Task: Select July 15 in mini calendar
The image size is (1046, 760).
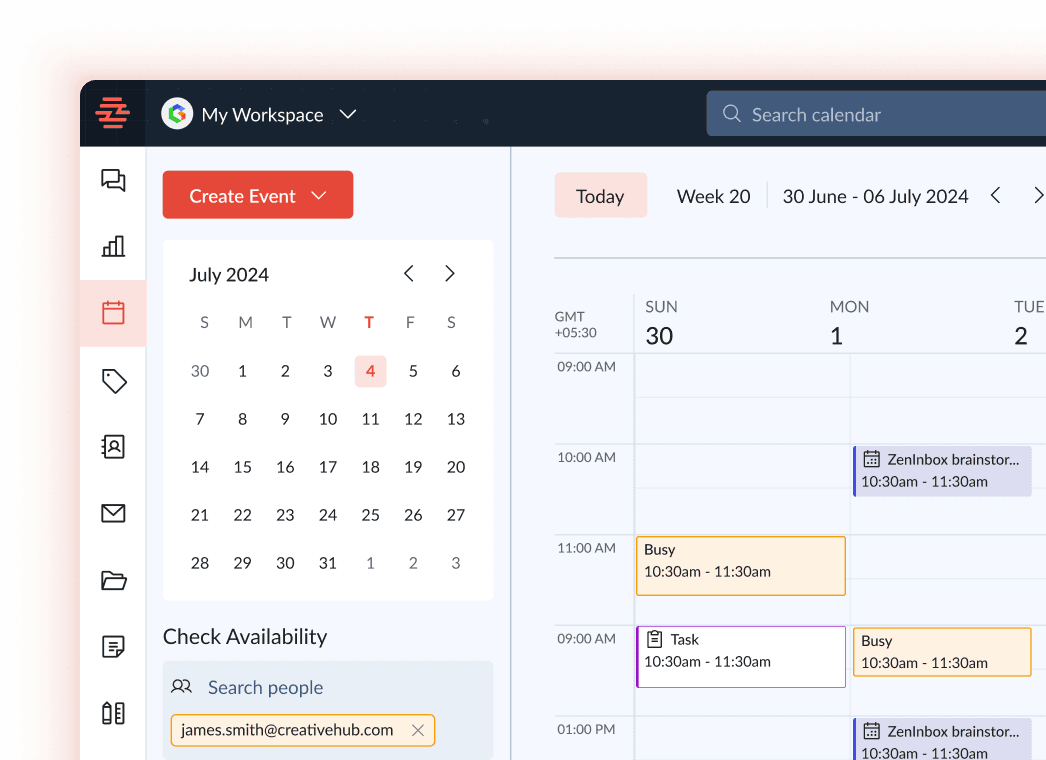Action: click(x=242, y=467)
